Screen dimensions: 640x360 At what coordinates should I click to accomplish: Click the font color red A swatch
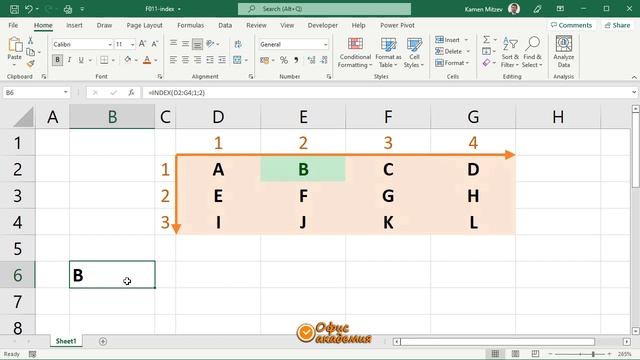147,60
